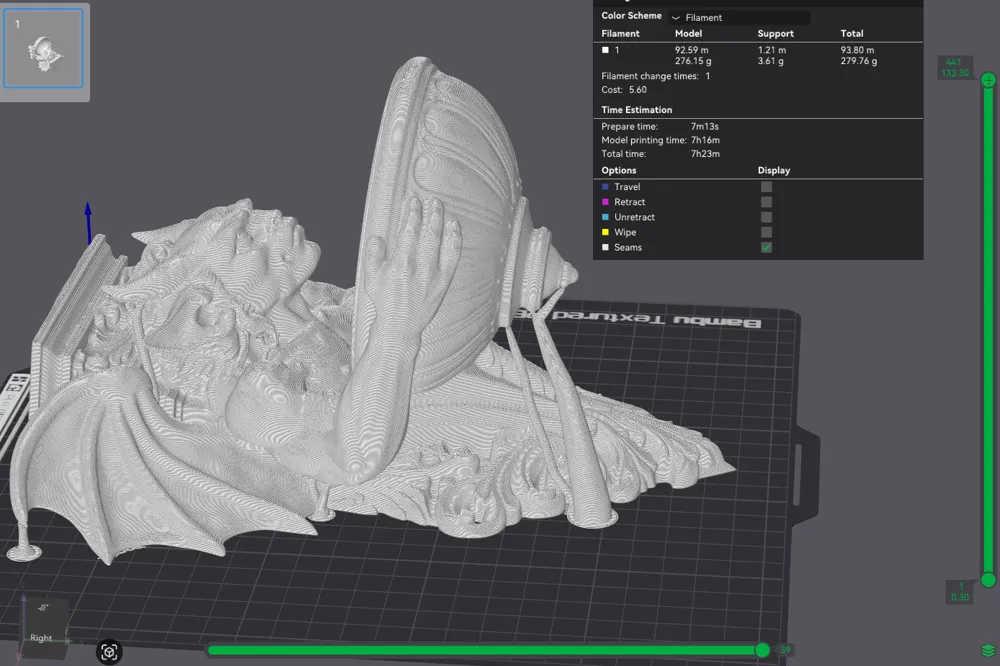Click the plus icon above the vertical layer slider
The height and width of the screenshot is (666, 1000).
tap(988, 79)
